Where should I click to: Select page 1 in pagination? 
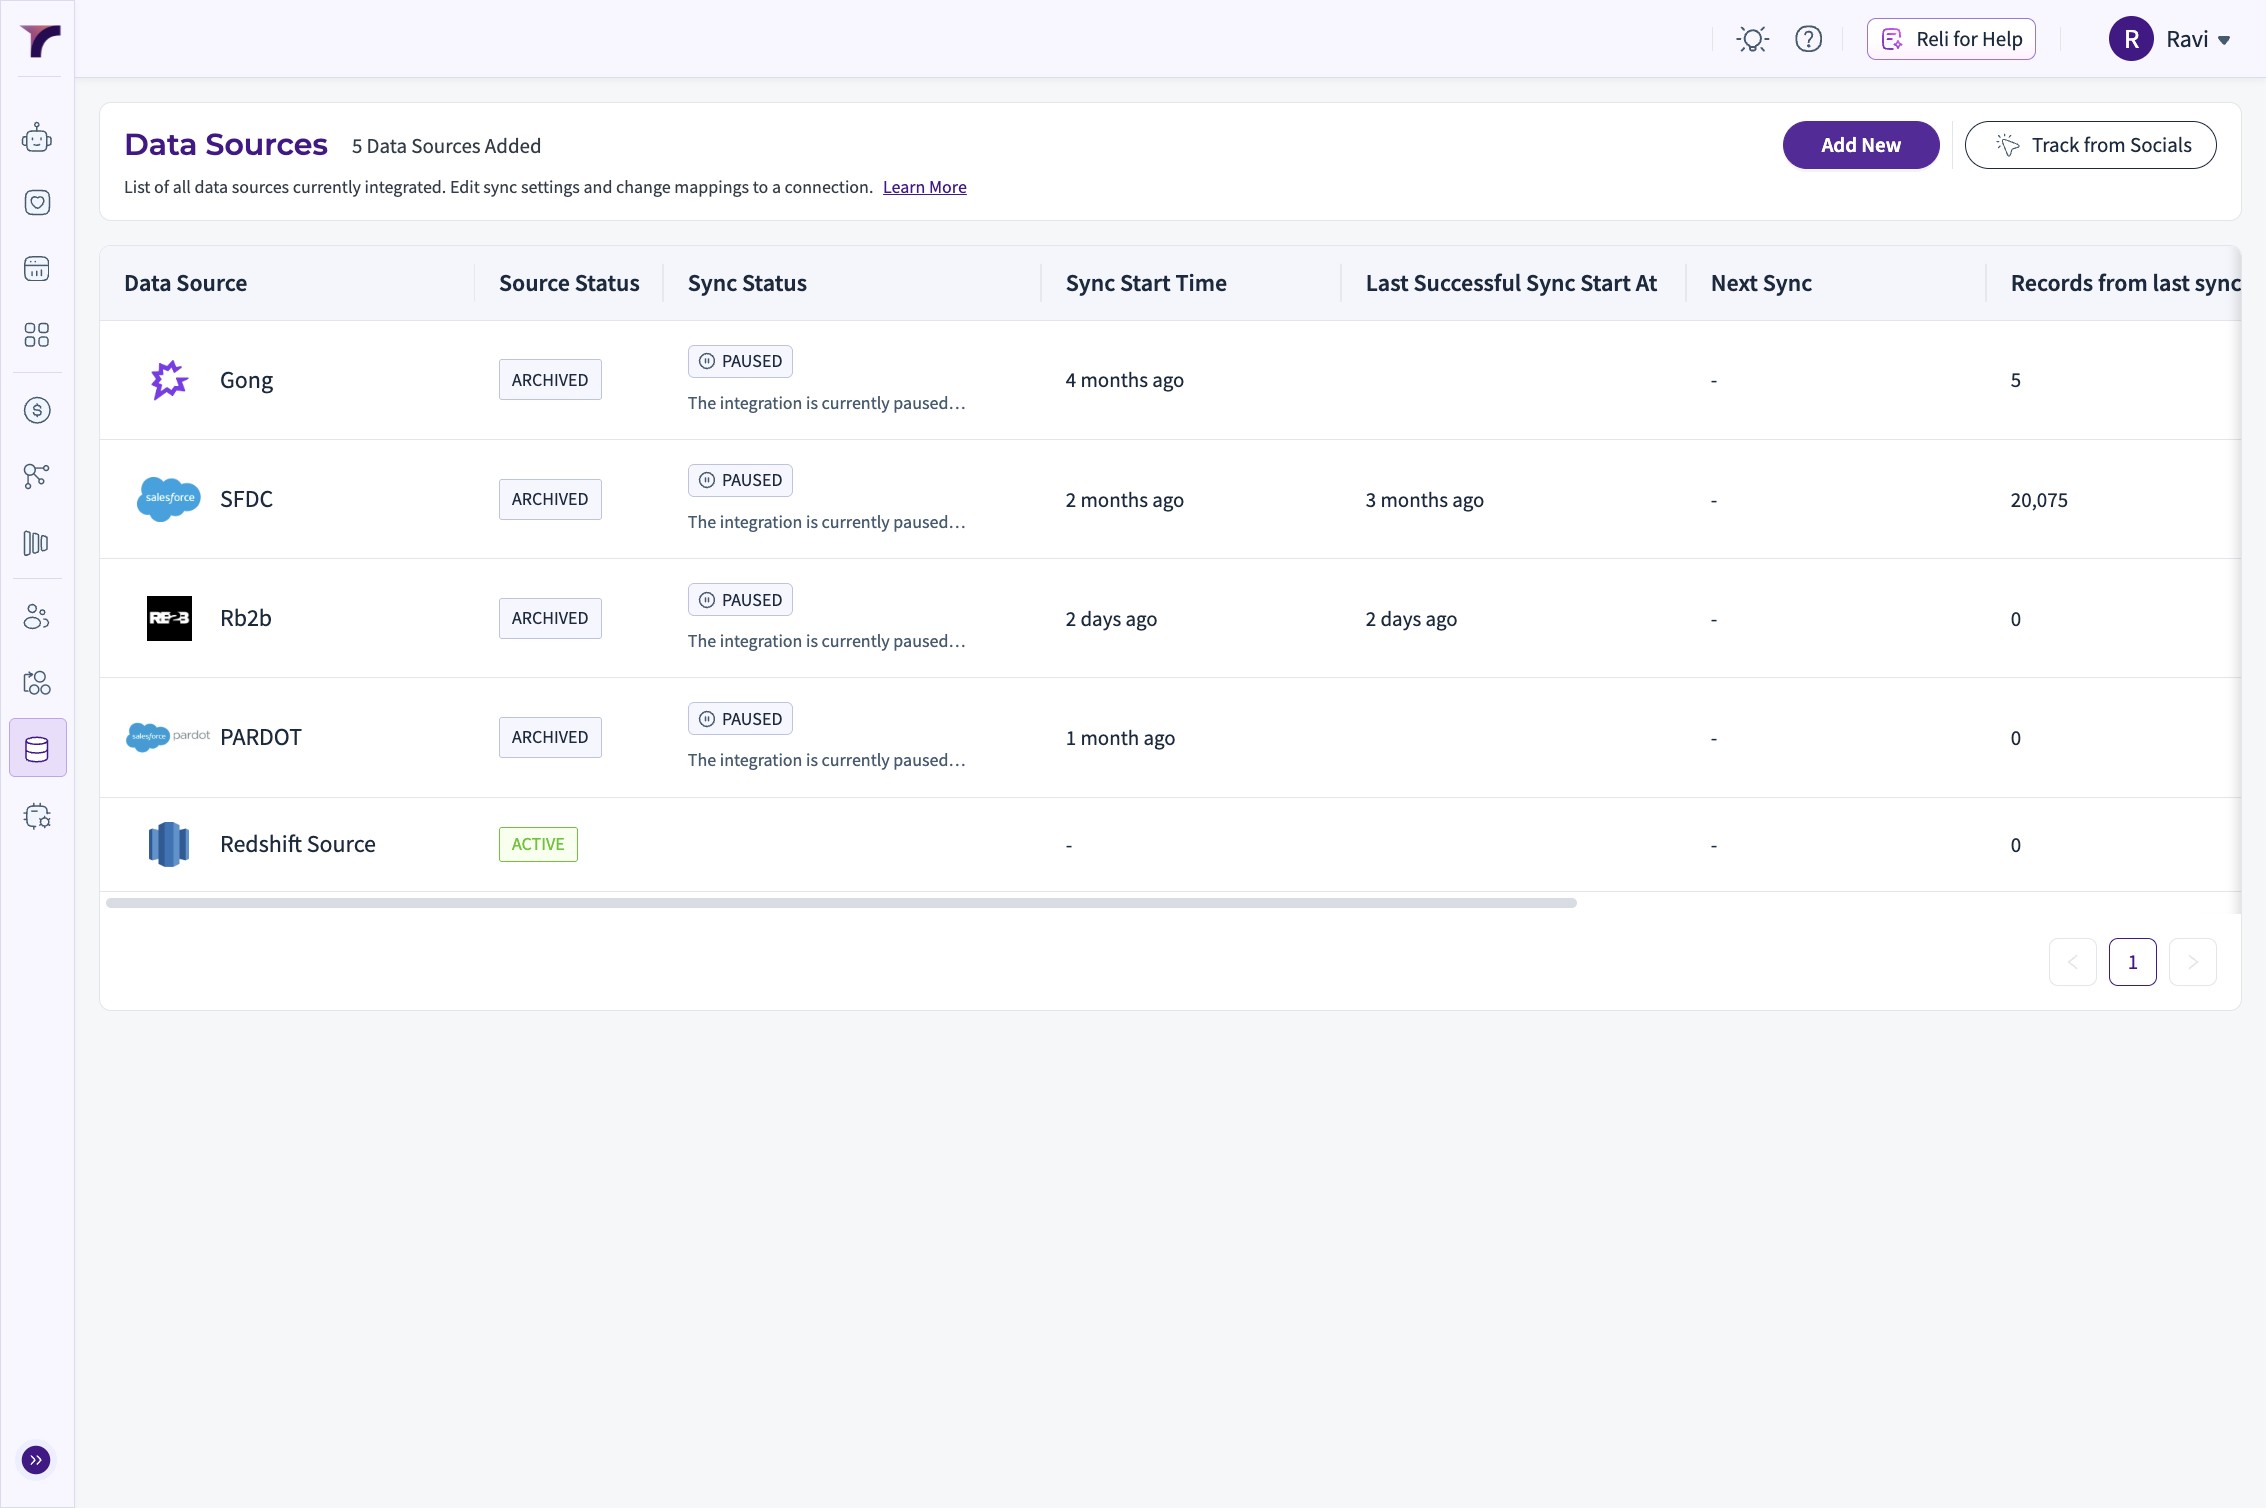(2132, 962)
